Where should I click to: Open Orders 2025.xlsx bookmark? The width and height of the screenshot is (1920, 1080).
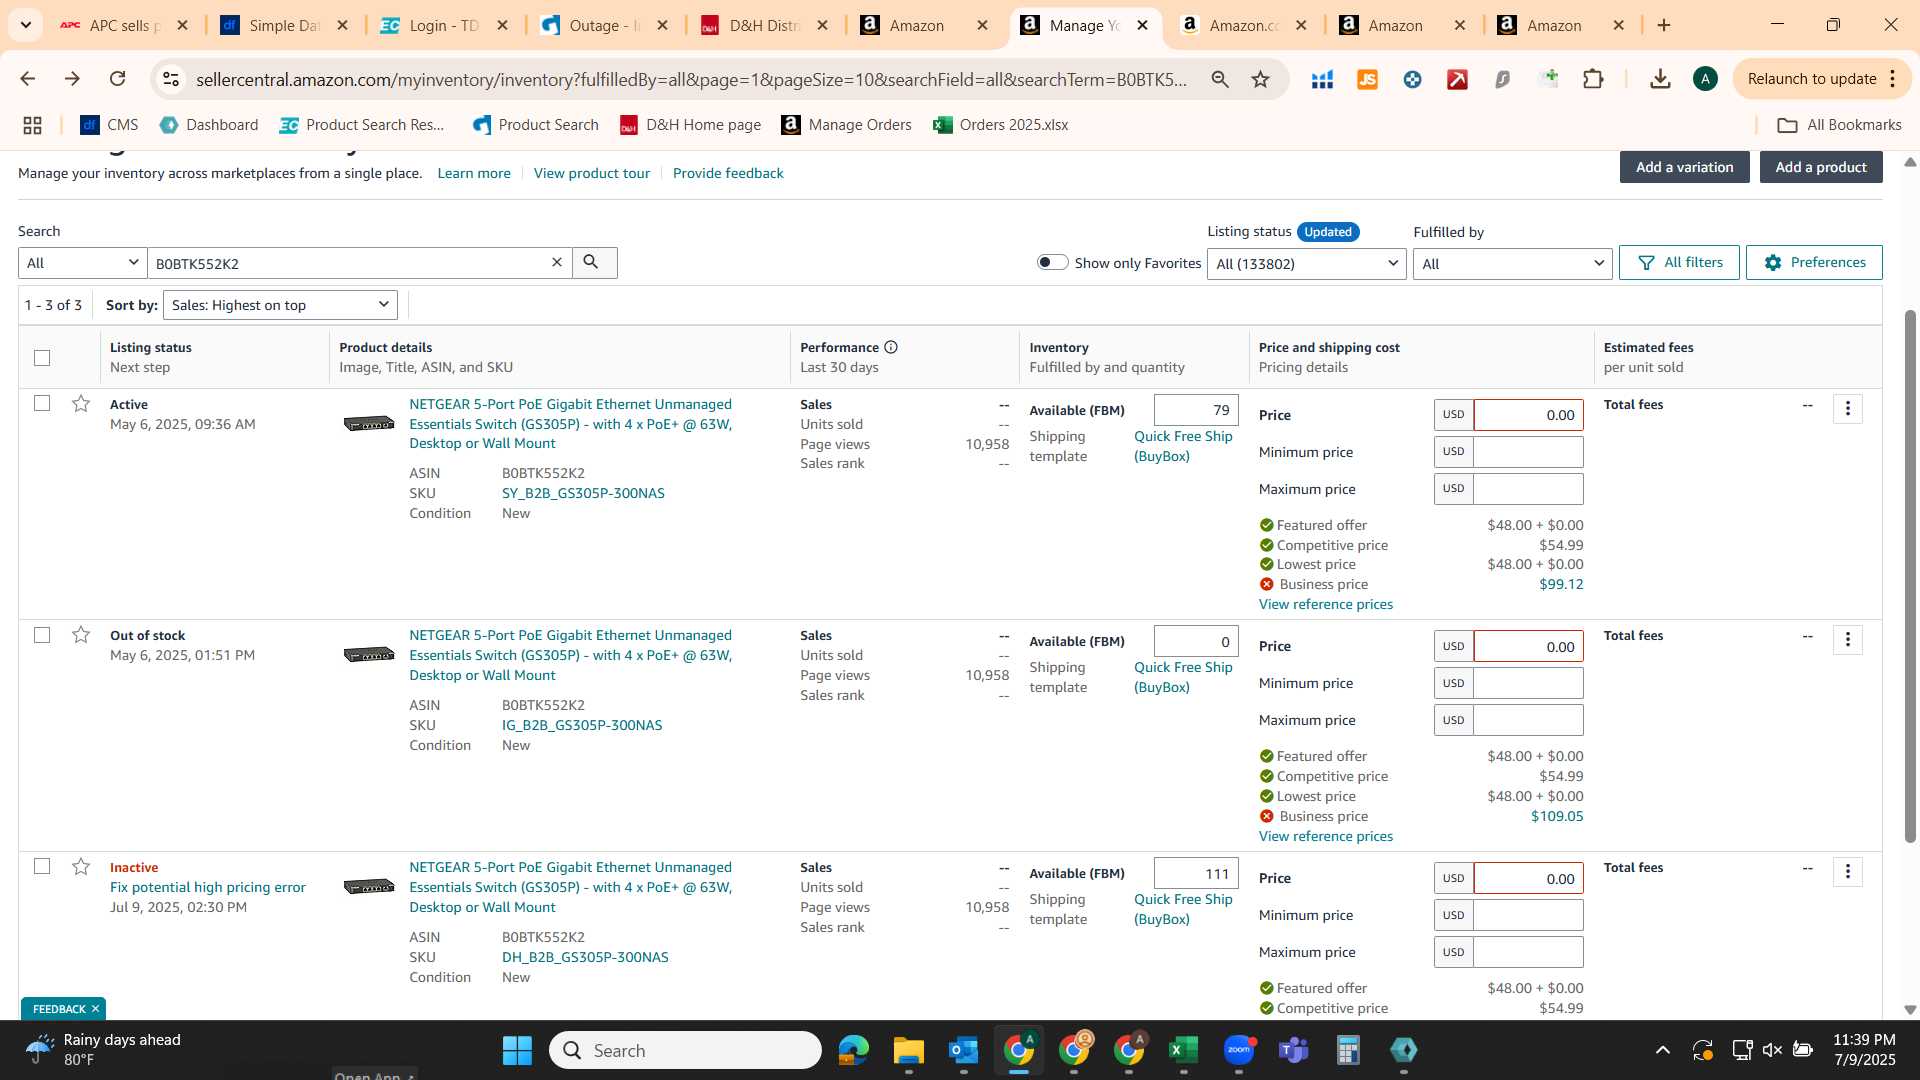click(x=1001, y=125)
